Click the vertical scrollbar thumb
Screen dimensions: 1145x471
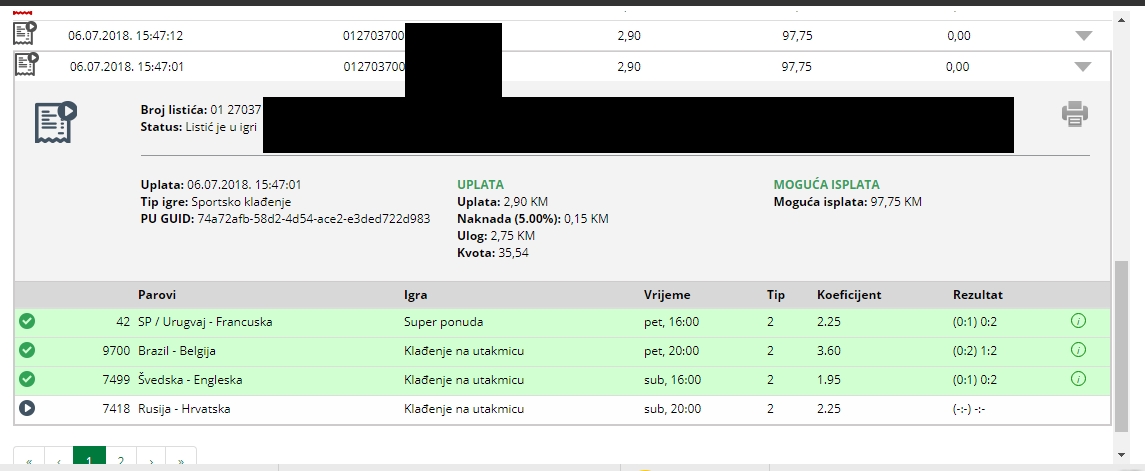point(1122,345)
